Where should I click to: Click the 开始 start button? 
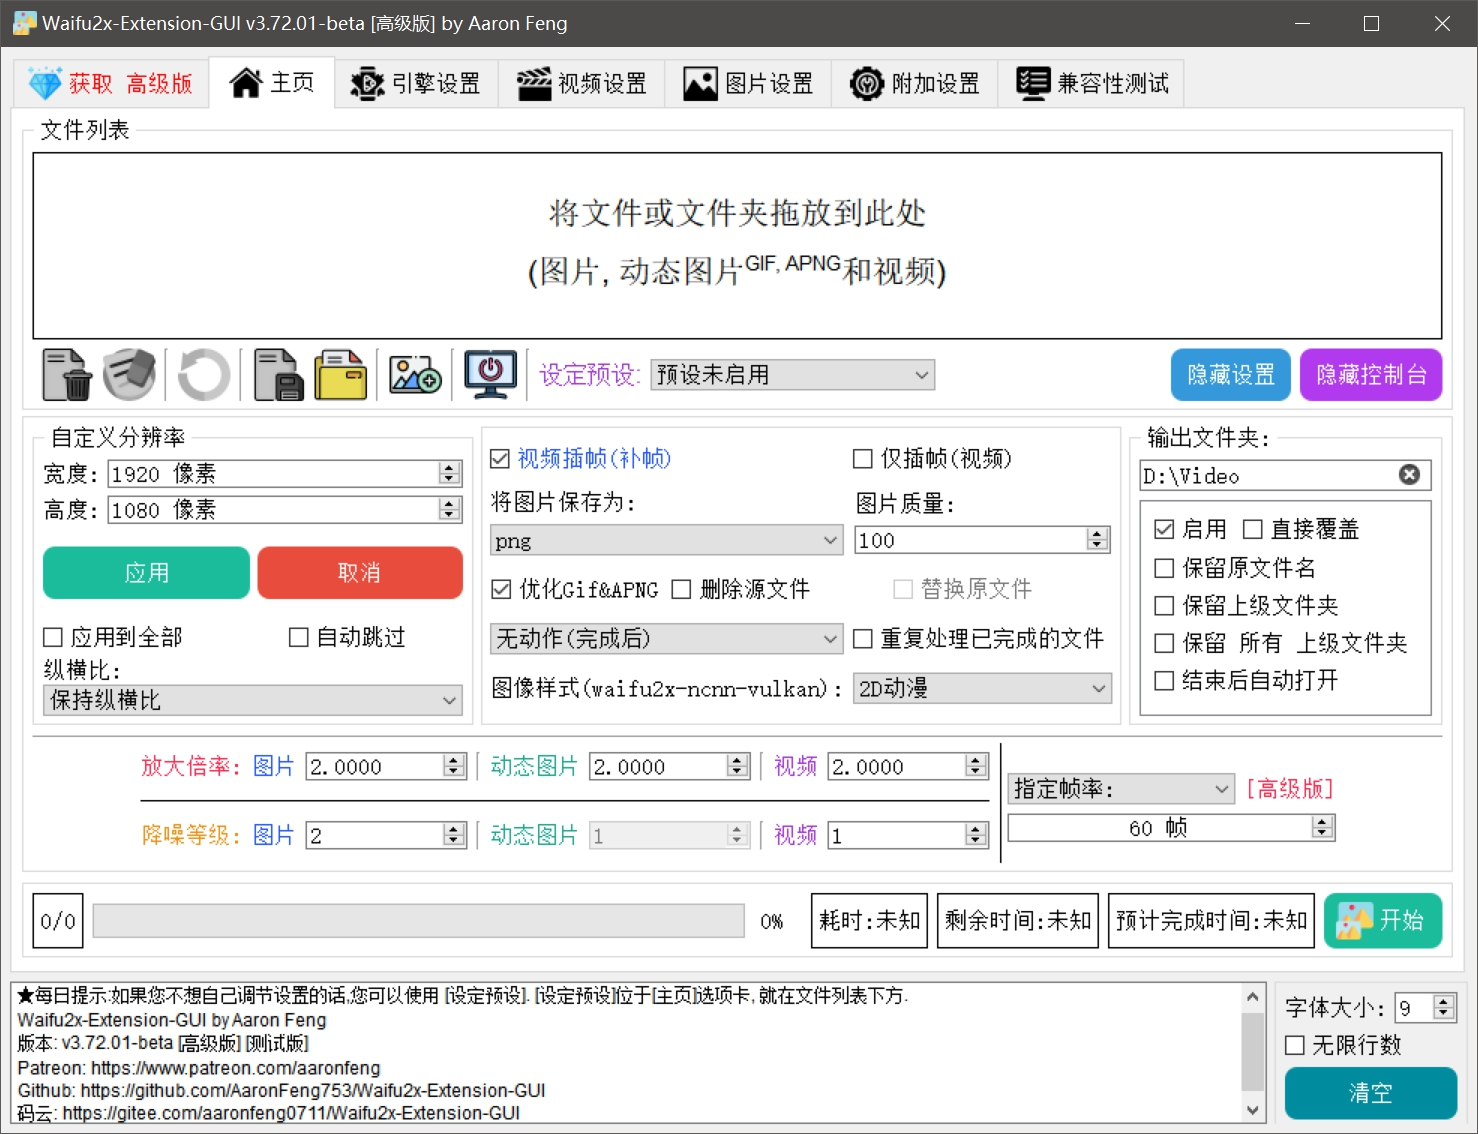1383,920
